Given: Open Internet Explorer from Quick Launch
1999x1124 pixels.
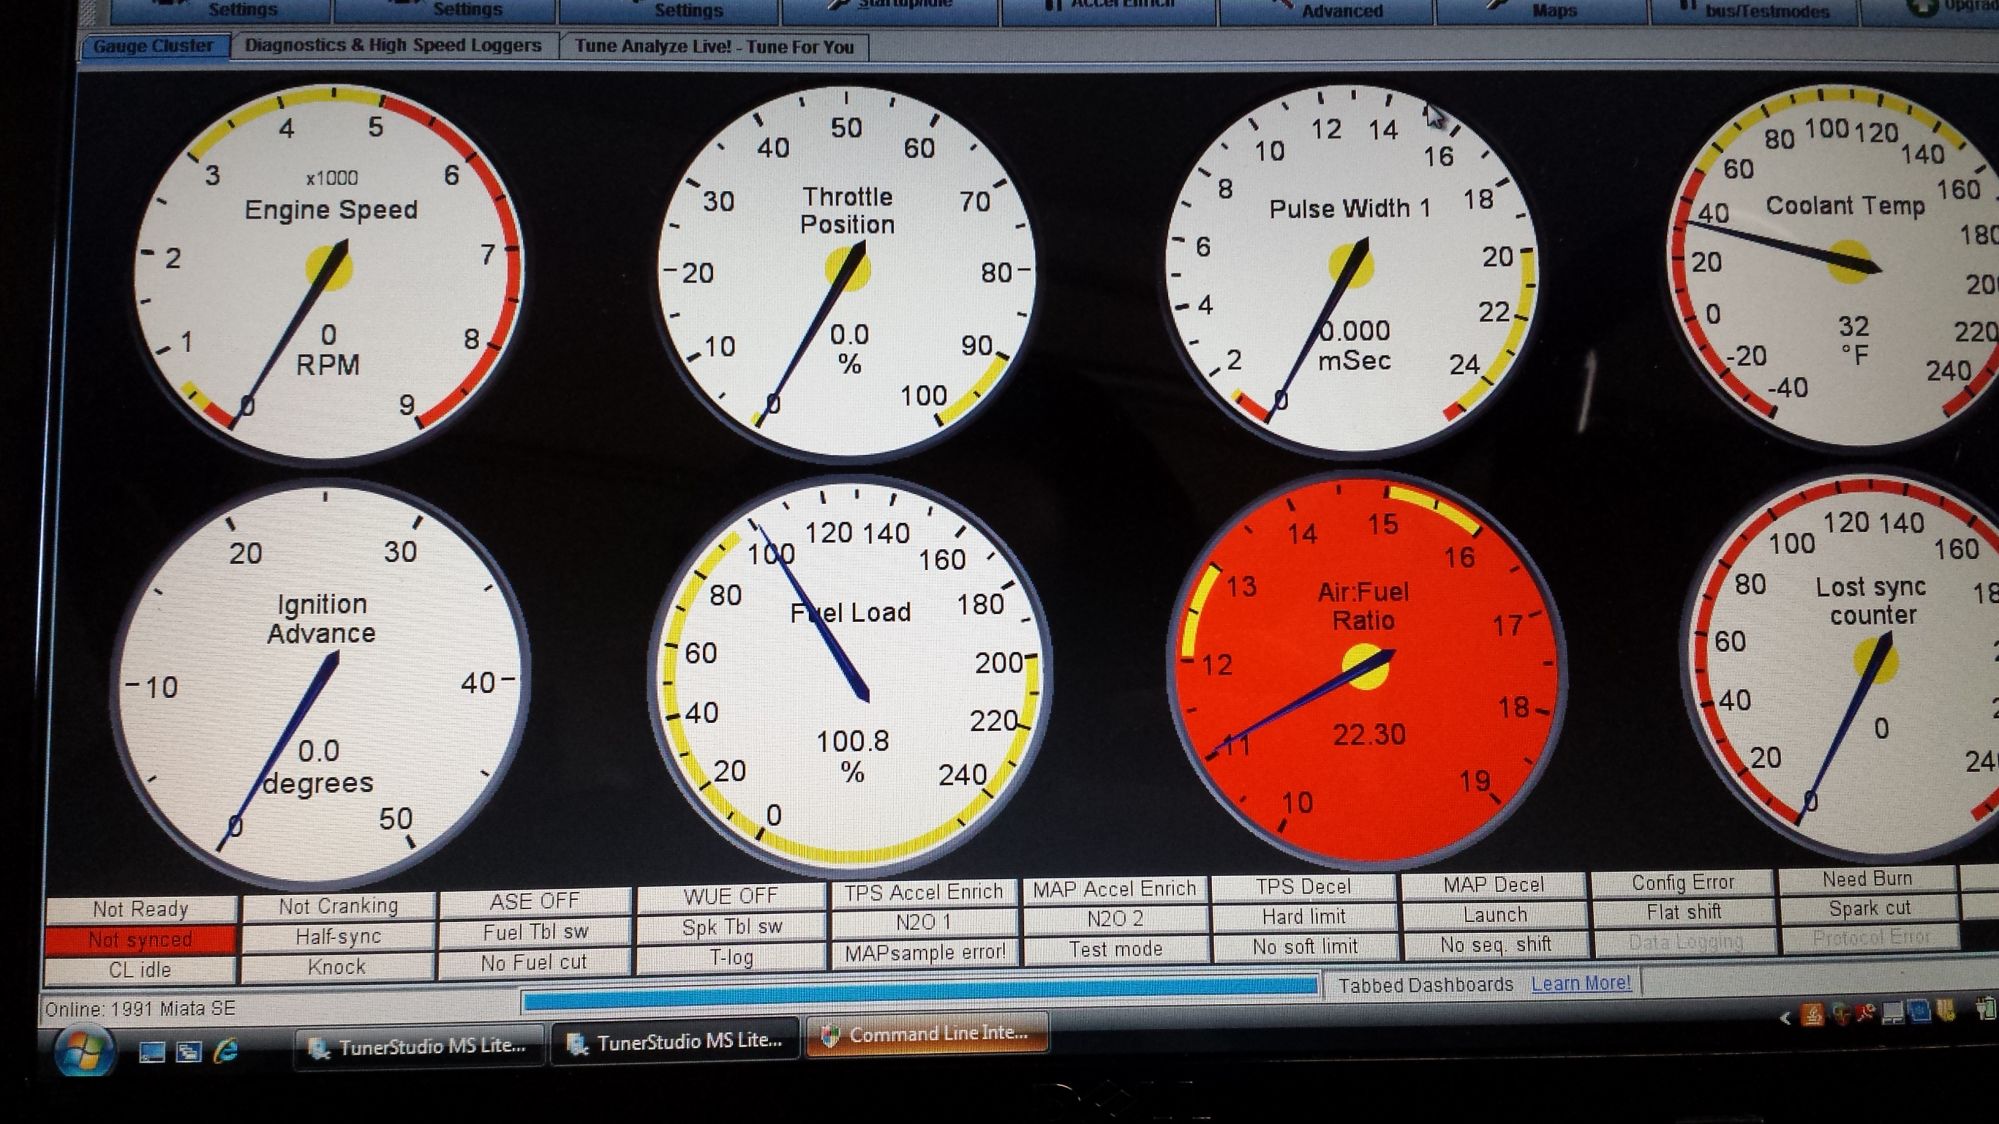Looking at the screenshot, I should [x=227, y=1050].
